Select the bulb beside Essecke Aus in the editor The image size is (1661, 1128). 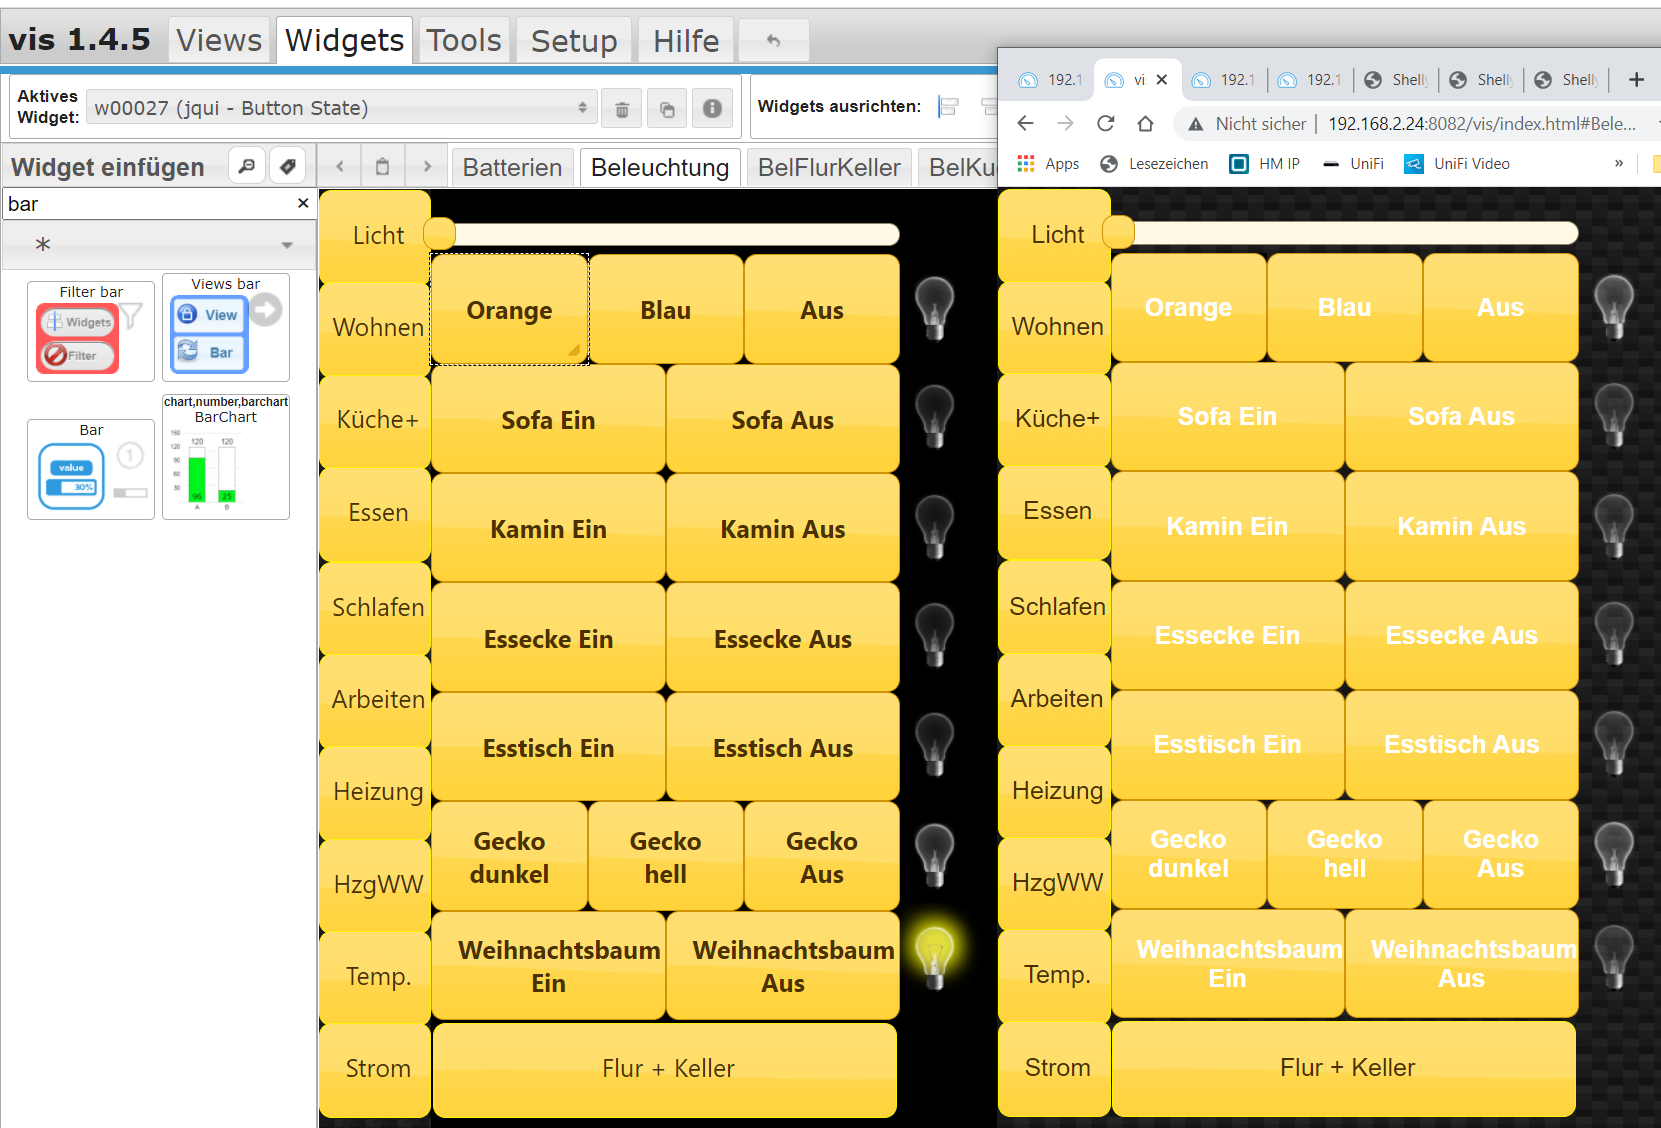click(934, 636)
